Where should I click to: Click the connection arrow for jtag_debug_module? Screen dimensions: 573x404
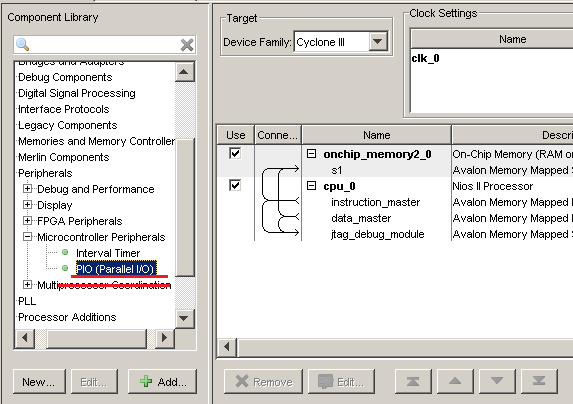point(295,232)
